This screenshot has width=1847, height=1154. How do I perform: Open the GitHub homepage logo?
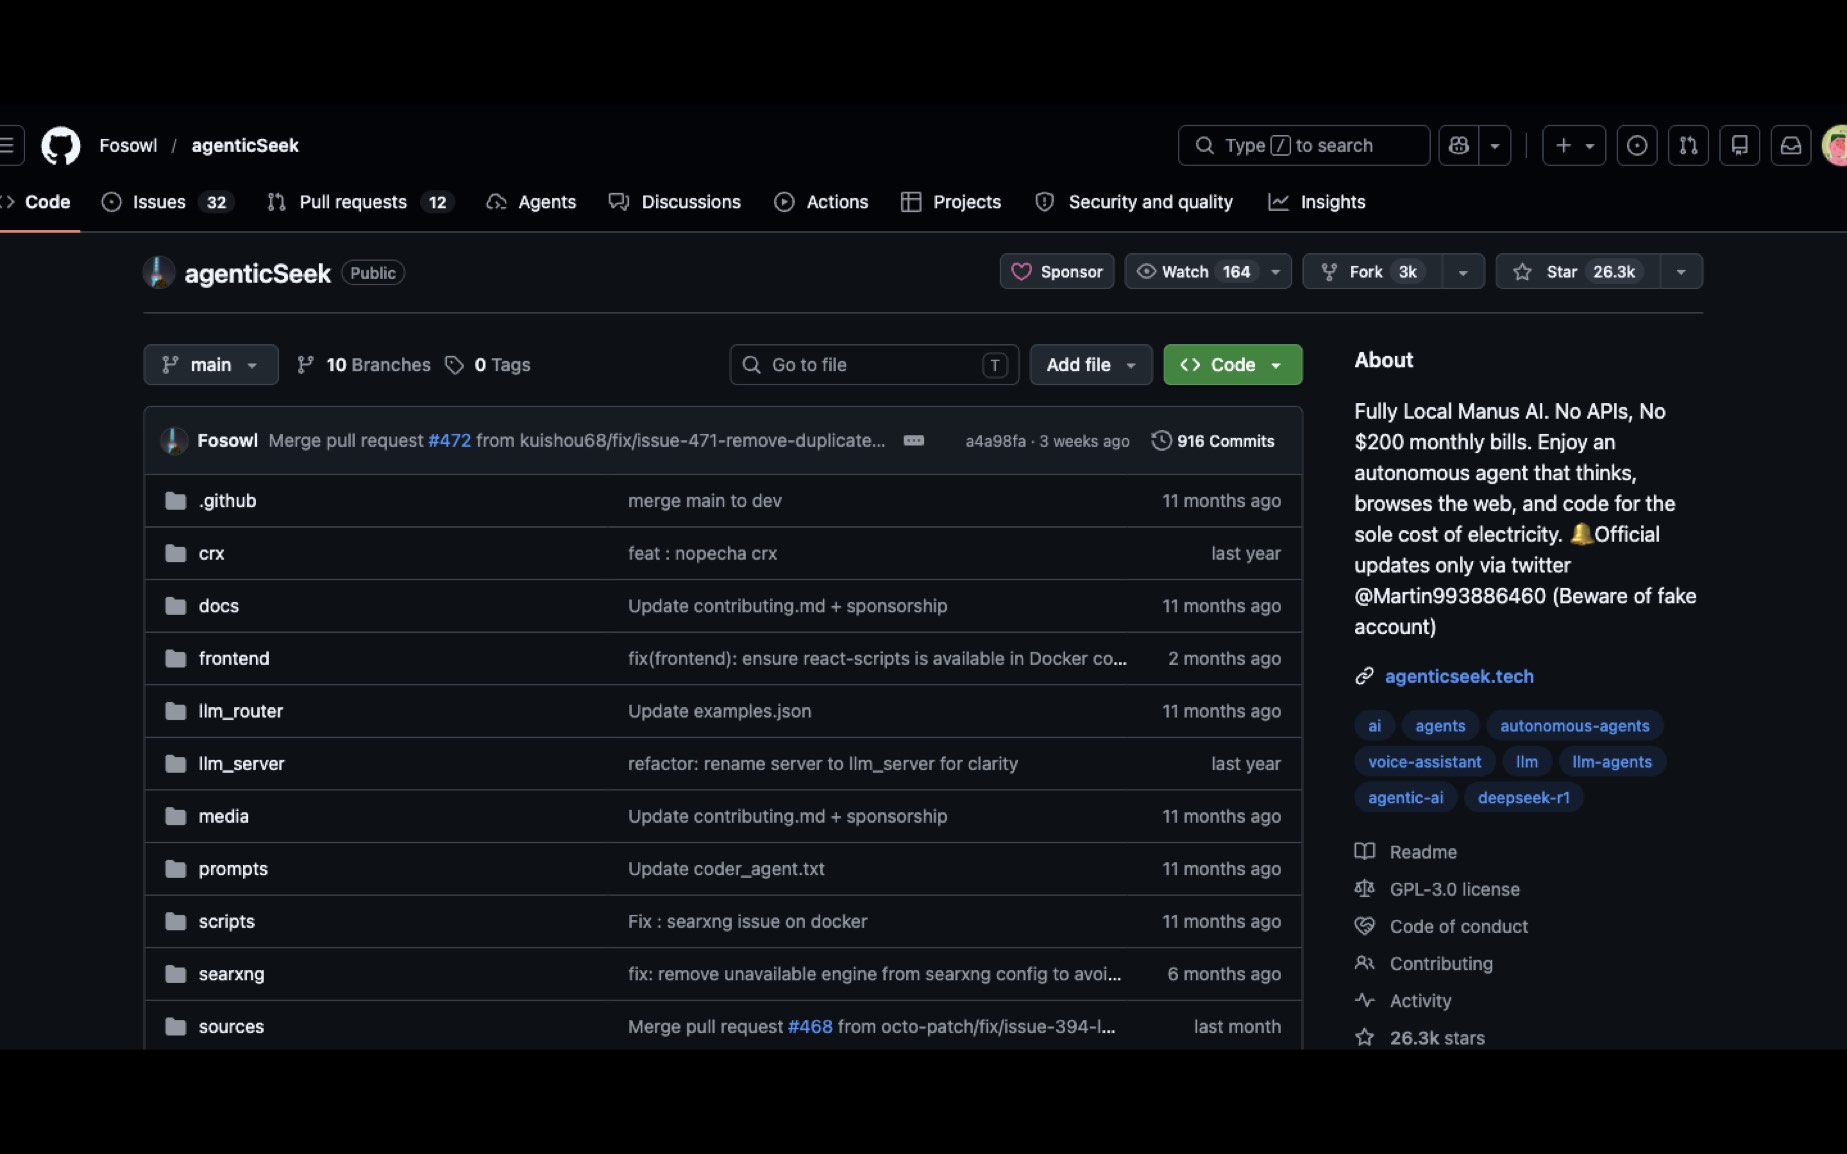pyautogui.click(x=60, y=146)
